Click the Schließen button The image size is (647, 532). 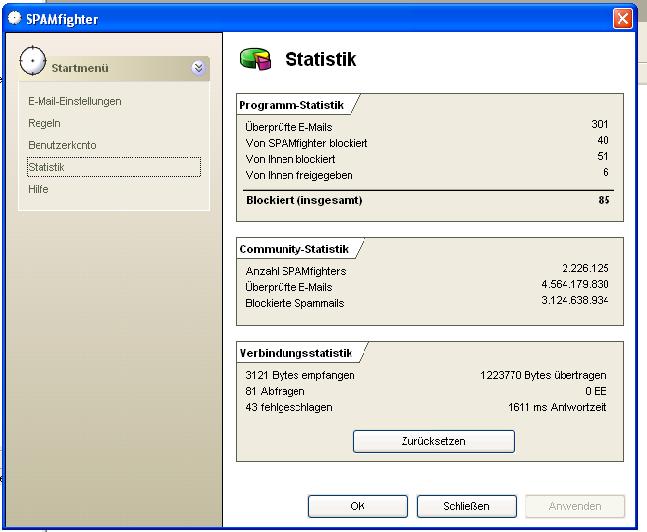tap(466, 506)
